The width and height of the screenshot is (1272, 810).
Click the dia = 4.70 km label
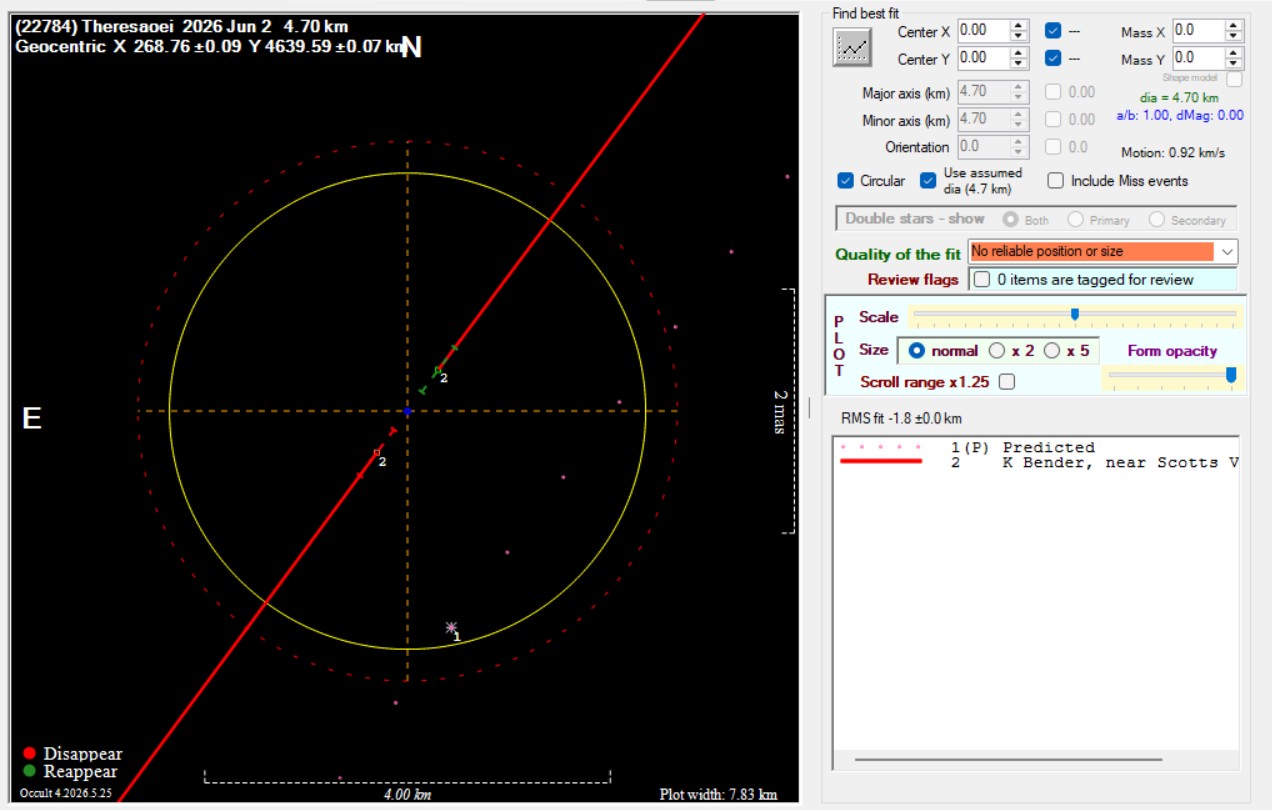(1179, 98)
